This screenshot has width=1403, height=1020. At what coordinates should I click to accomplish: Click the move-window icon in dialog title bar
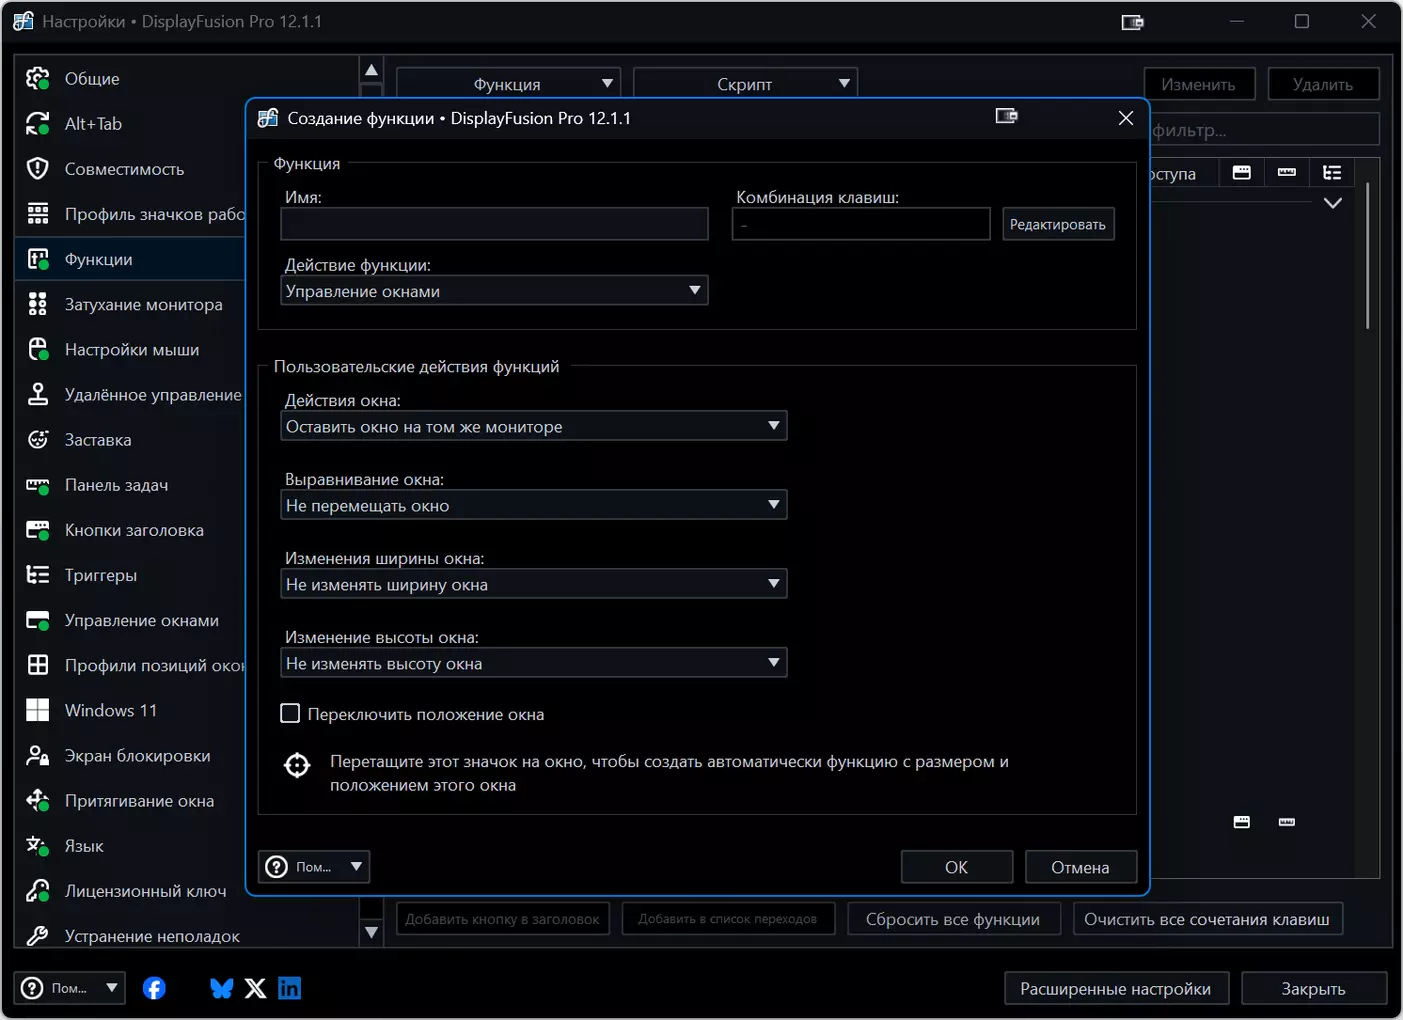[1007, 117]
